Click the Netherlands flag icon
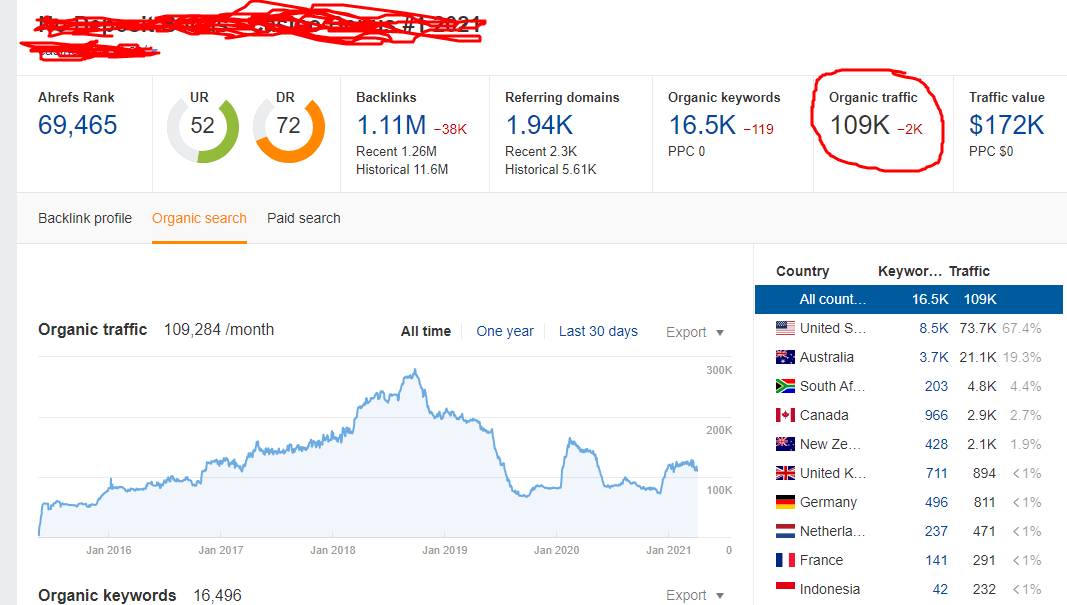This screenshot has height=605, width=1067. [785, 531]
